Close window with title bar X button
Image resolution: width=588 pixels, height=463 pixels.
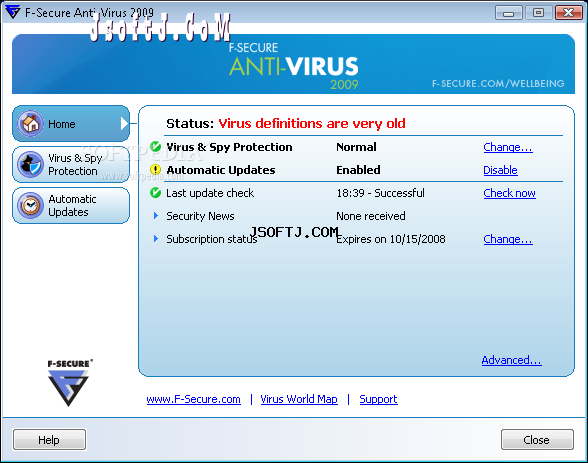coord(568,13)
